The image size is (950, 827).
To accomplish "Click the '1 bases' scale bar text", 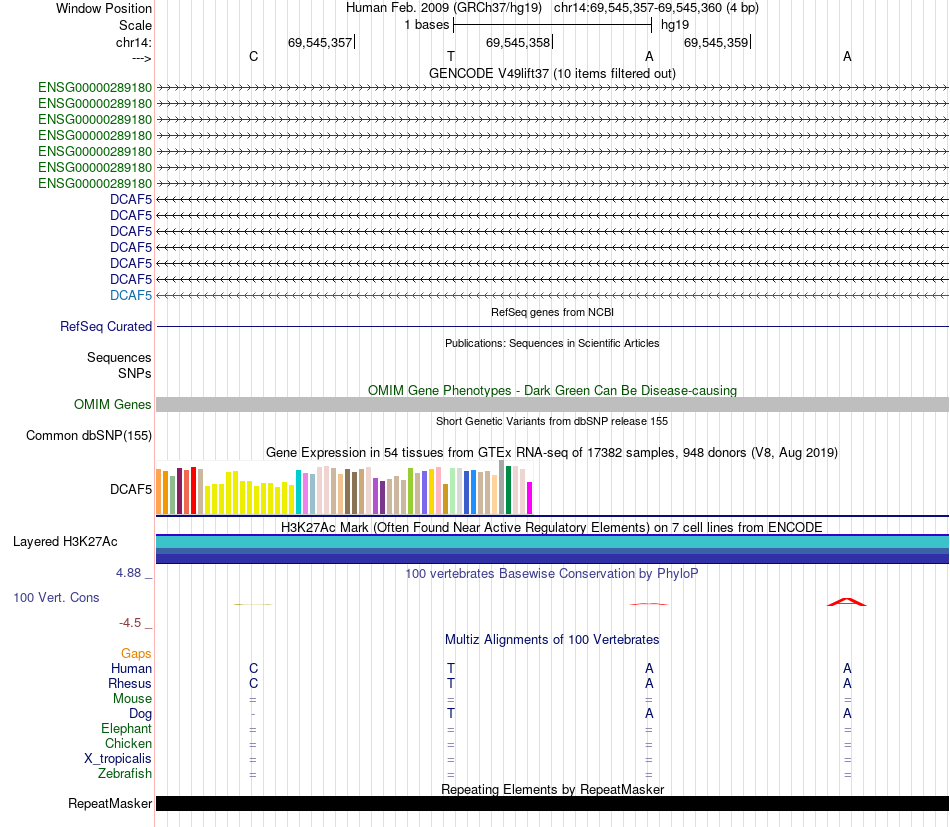I will 427,25.
